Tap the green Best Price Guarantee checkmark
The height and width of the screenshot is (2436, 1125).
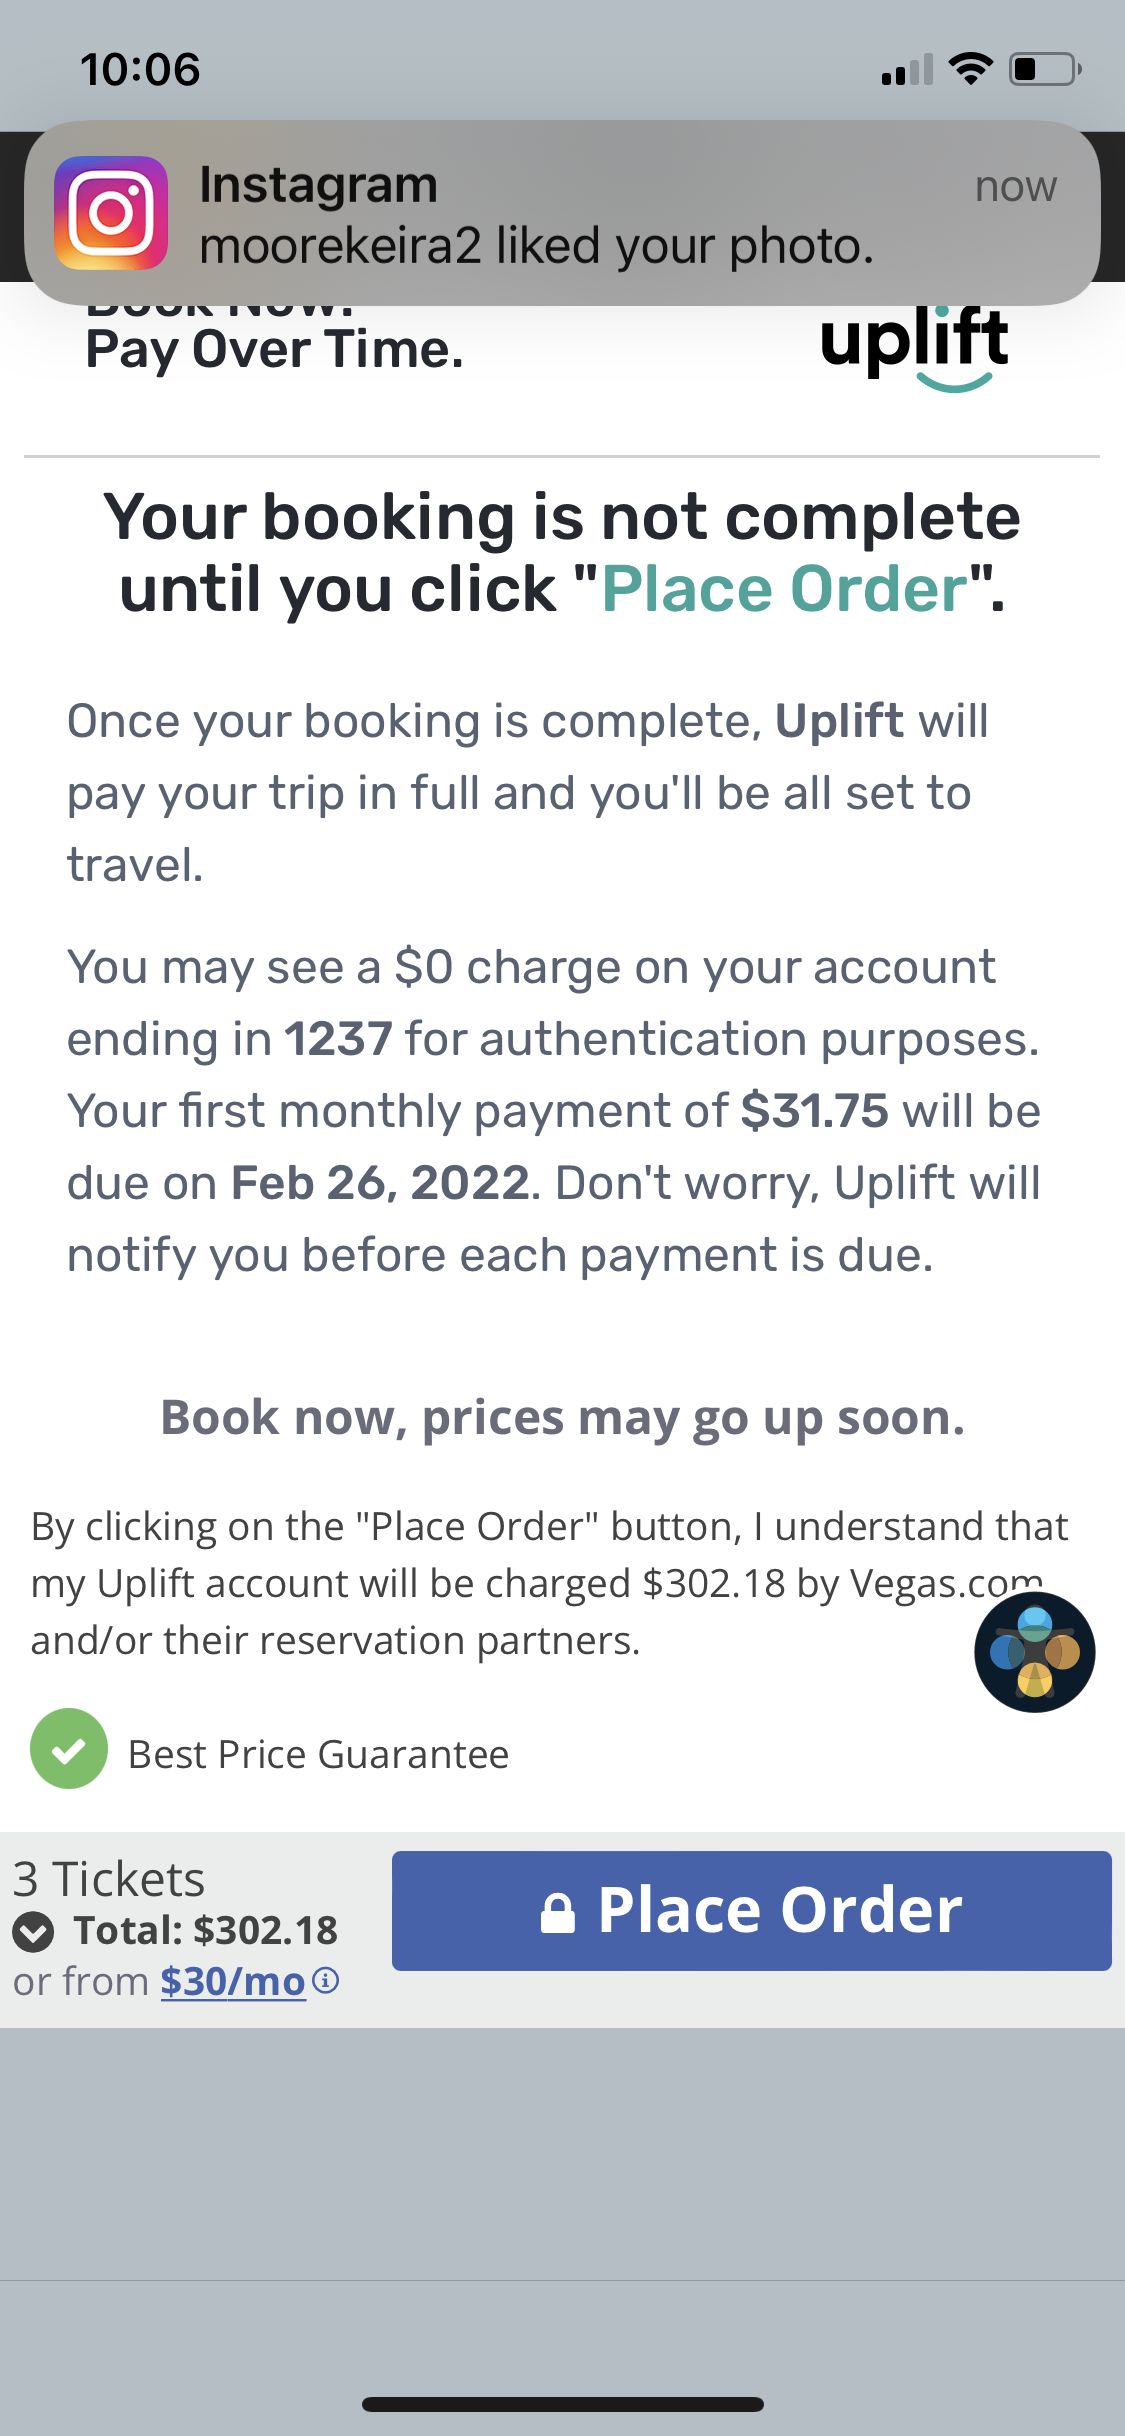pyautogui.click(x=68, y=1749)
